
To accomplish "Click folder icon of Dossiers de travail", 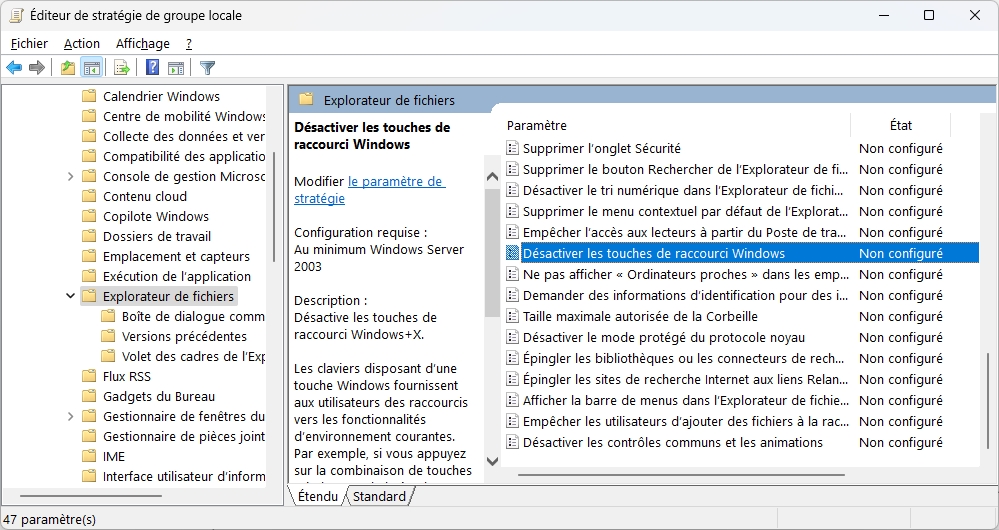I will point(89,236).
